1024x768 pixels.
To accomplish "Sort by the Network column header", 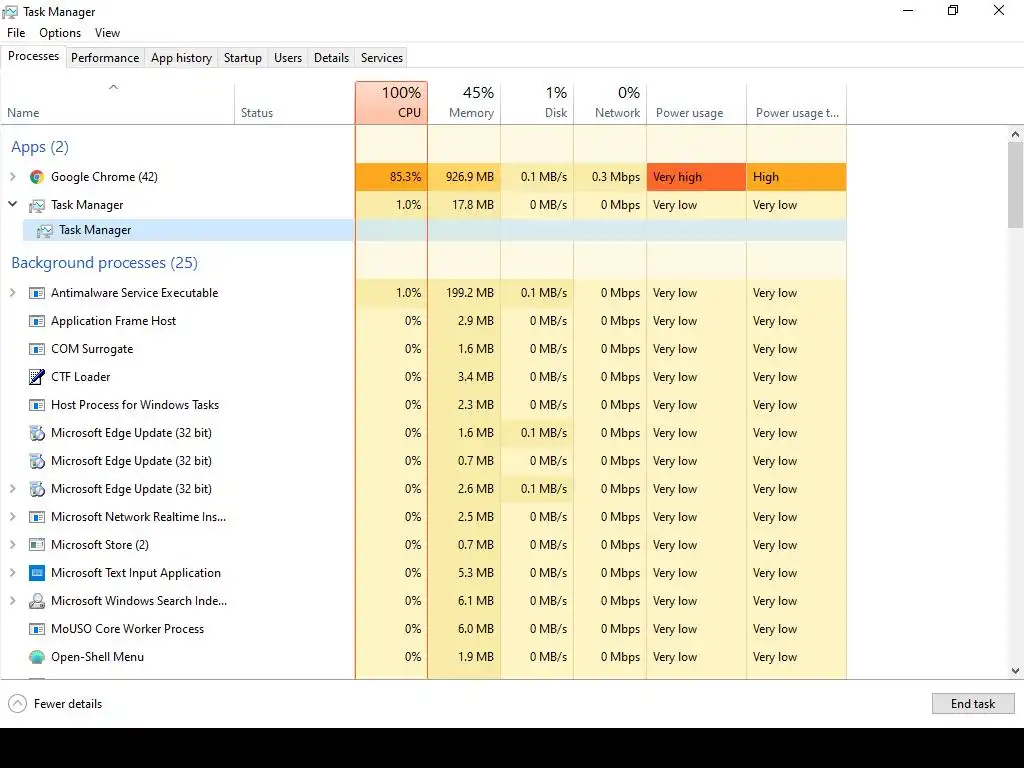I will pyautogui.click(x=610, y=103).
